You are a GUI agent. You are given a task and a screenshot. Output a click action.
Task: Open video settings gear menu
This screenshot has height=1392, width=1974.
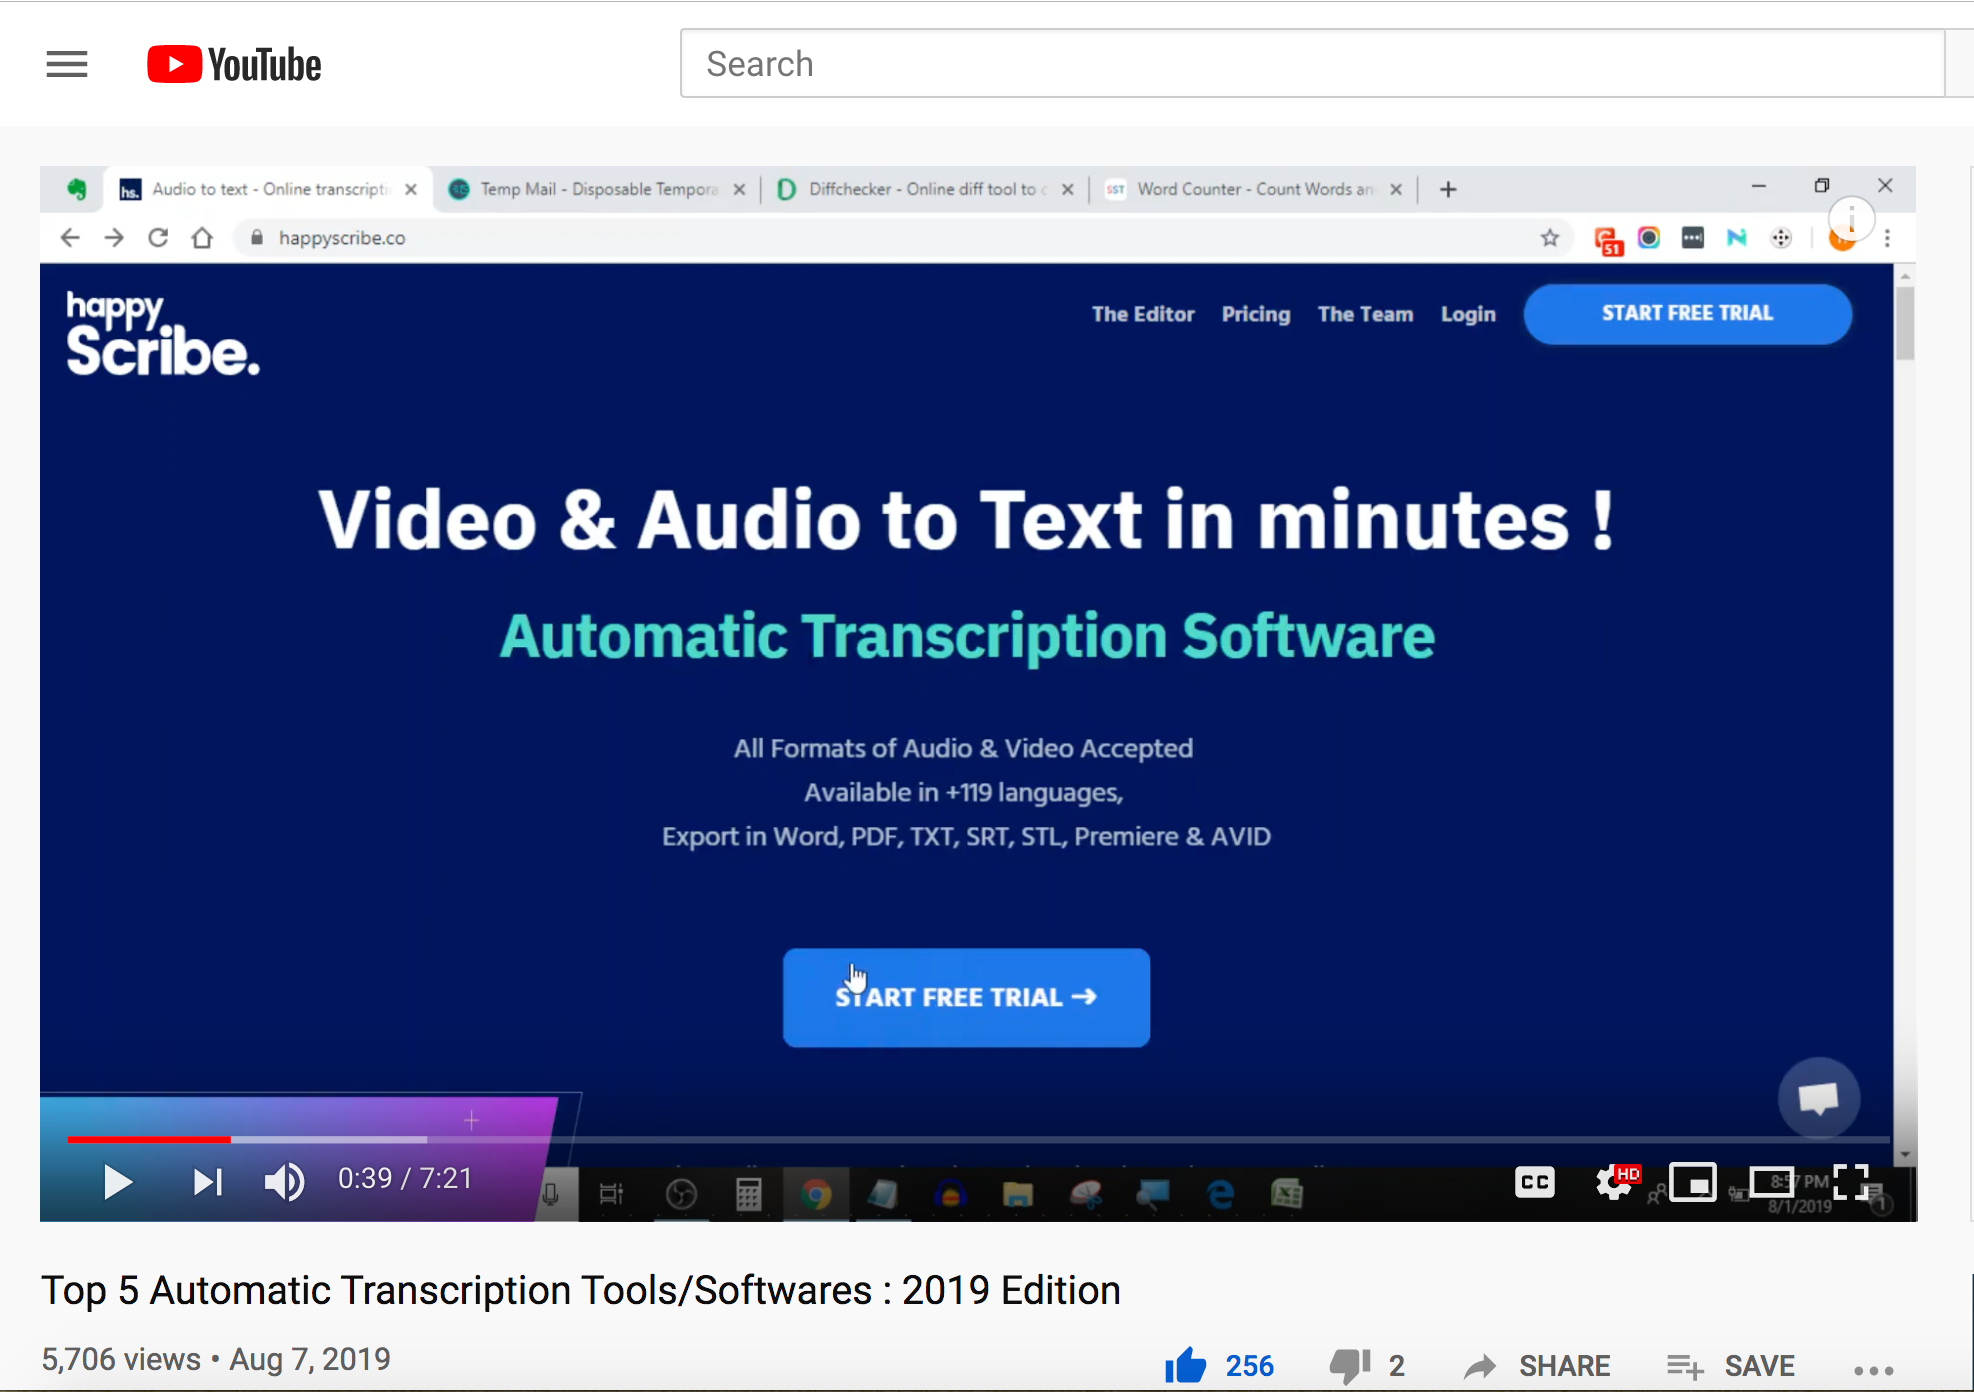[1613, 1183]
